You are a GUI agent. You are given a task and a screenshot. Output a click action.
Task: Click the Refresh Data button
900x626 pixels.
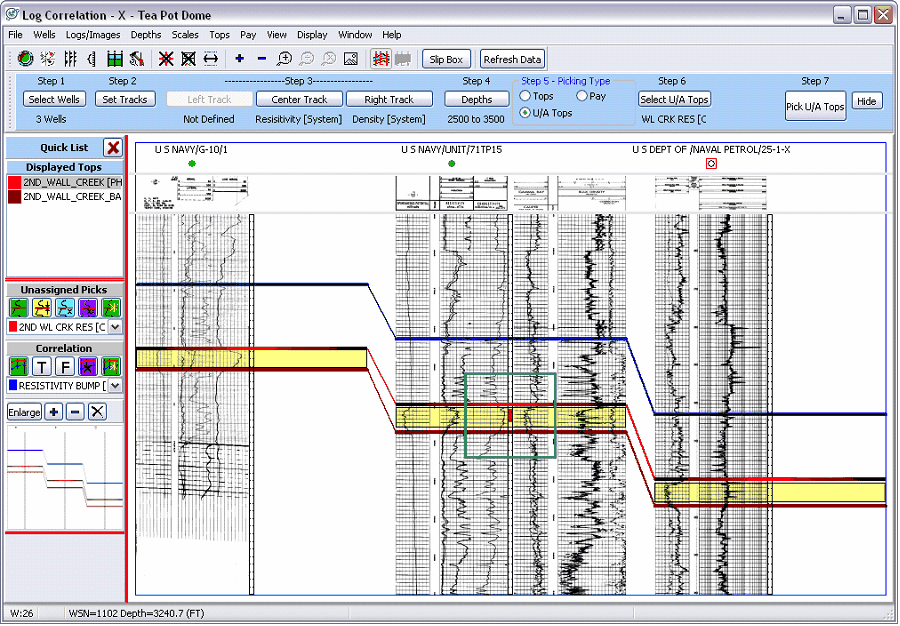[x=512, y=59]
